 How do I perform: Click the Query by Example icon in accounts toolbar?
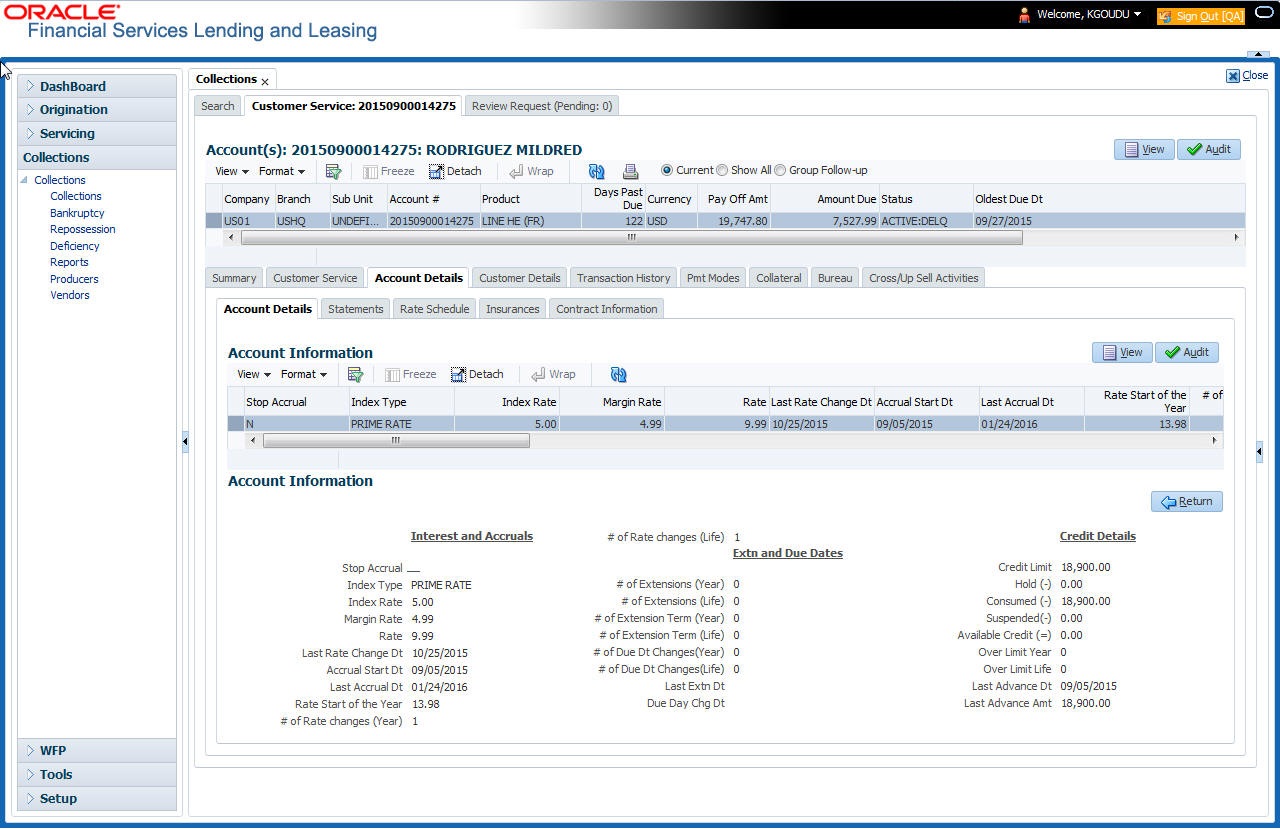coord(334,171)
